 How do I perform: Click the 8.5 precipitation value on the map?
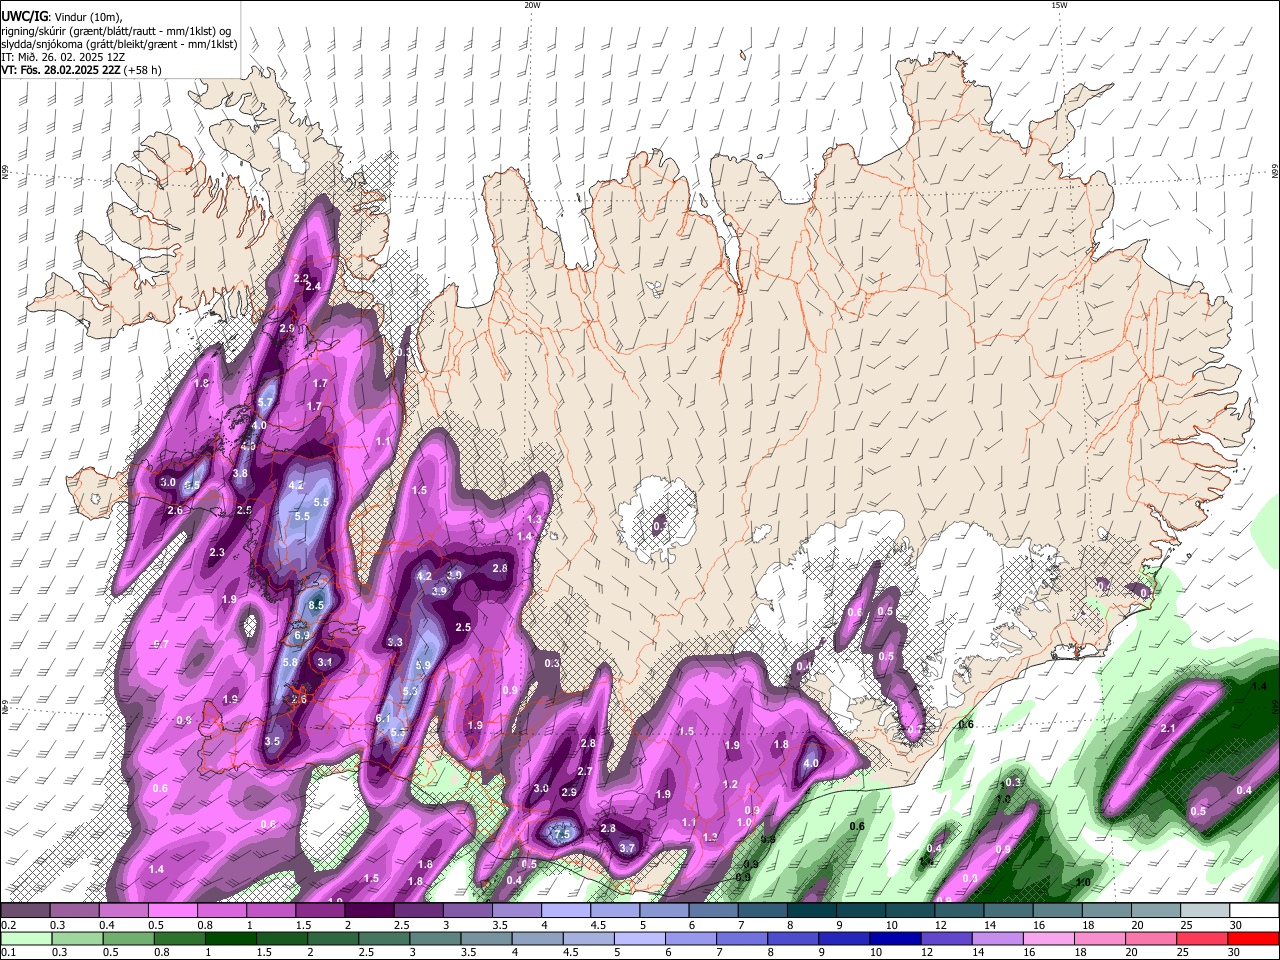317,605
